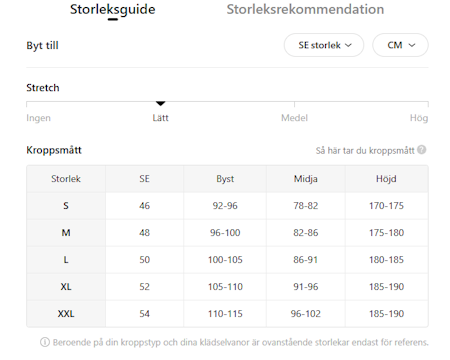450x360 pixels.
Task: Open the Så här tar du kroppsmått link
Action: (365, 151)
